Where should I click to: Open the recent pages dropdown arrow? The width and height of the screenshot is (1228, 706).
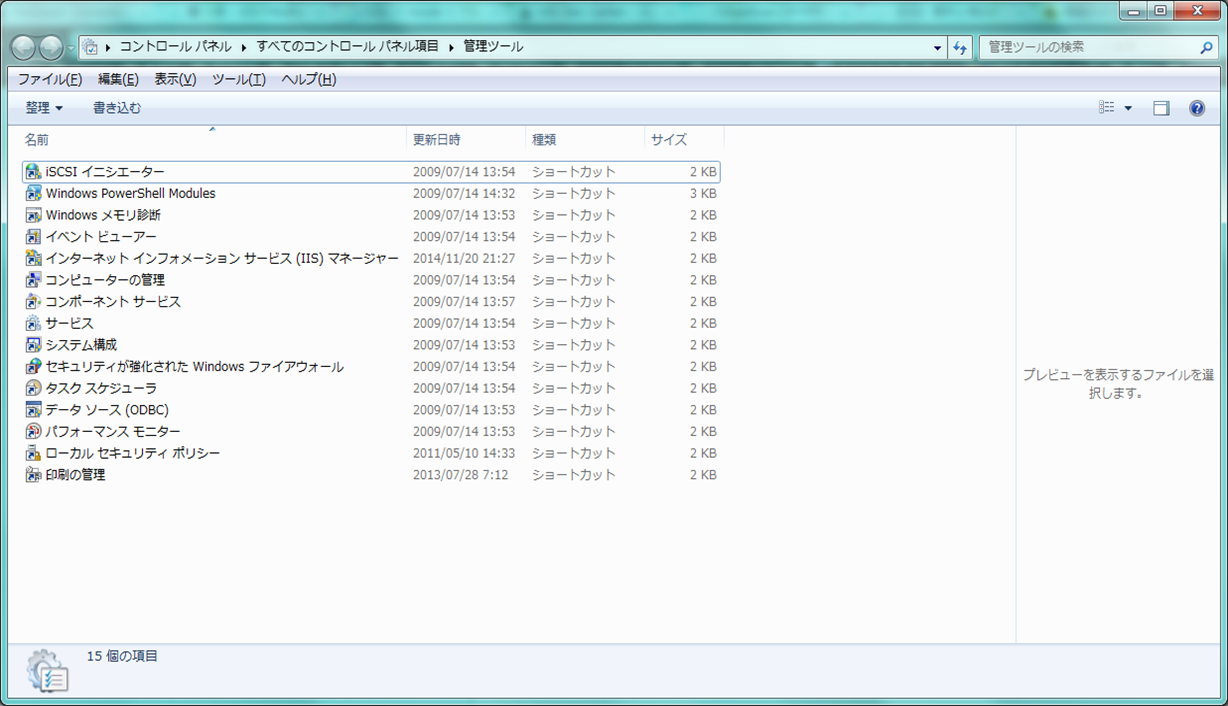tap(72, 48)
